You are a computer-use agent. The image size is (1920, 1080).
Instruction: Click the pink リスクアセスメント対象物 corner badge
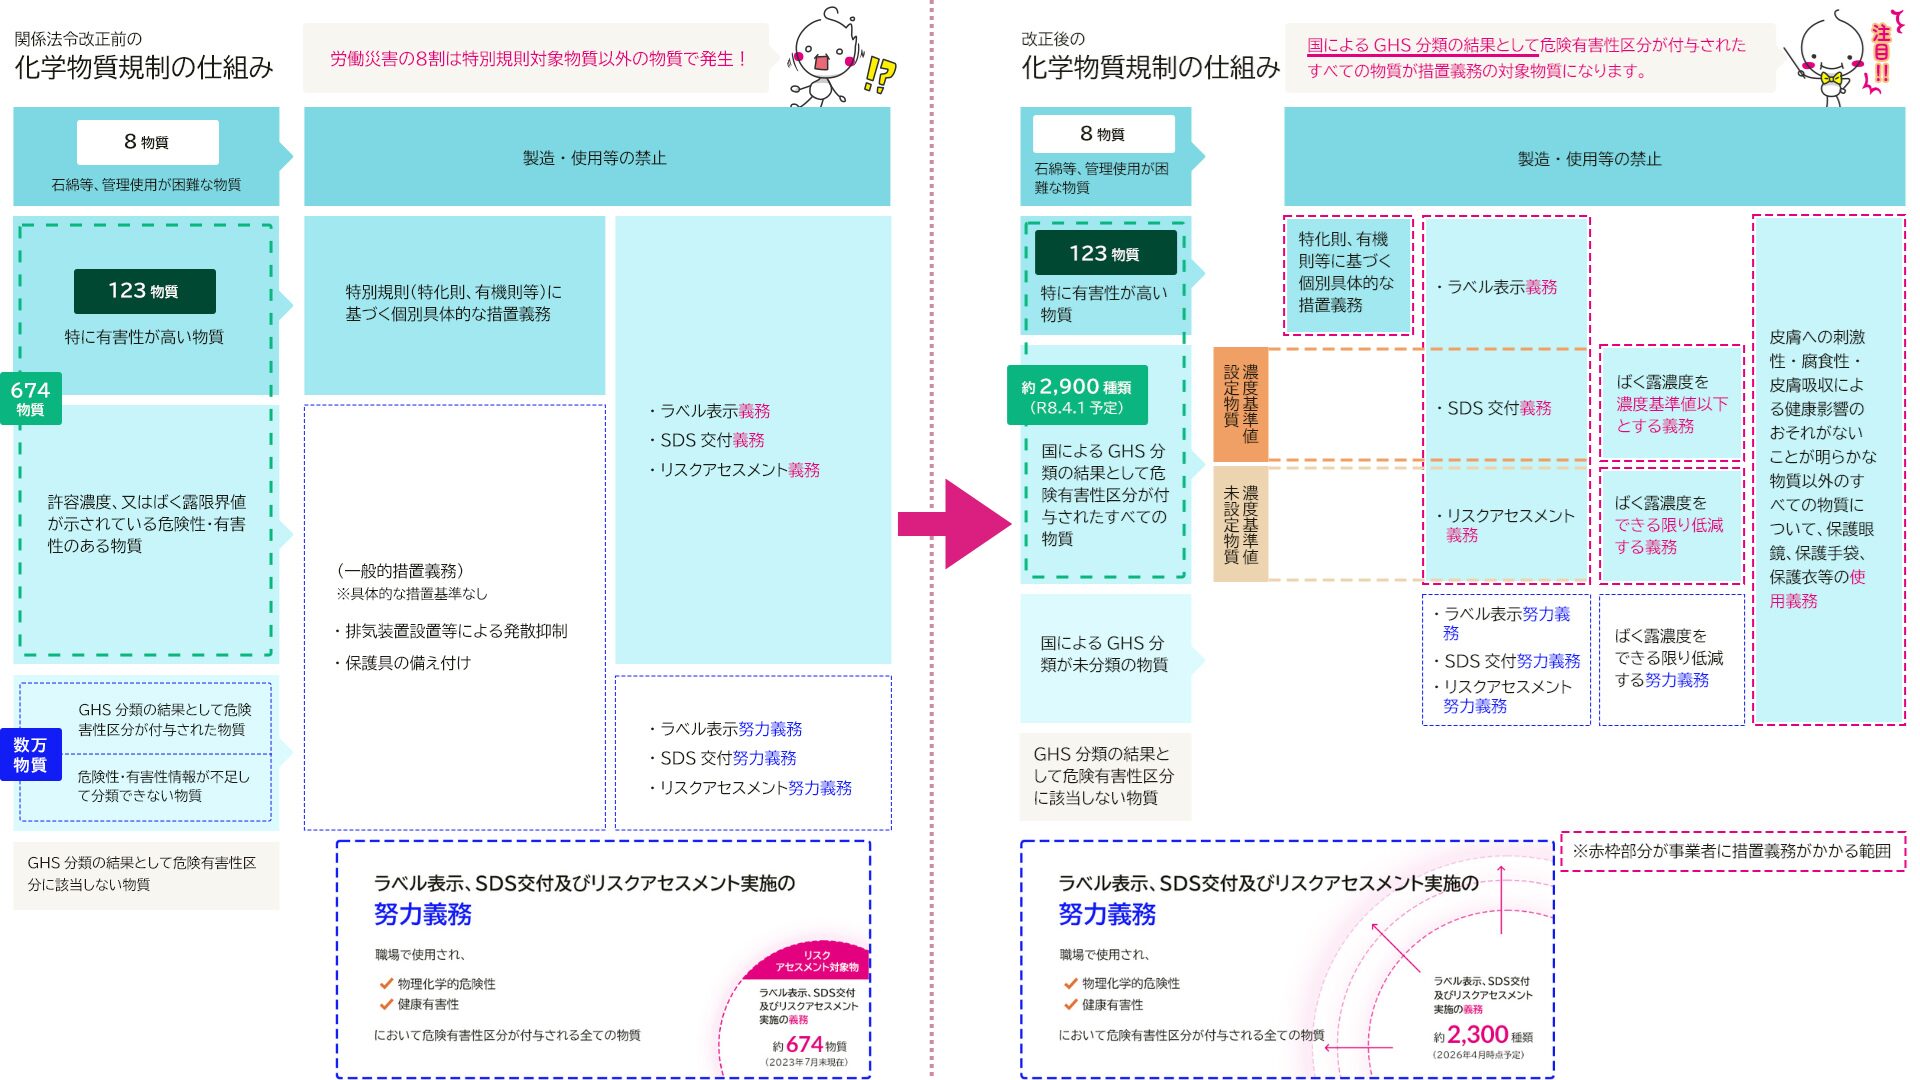coord(815,960)
